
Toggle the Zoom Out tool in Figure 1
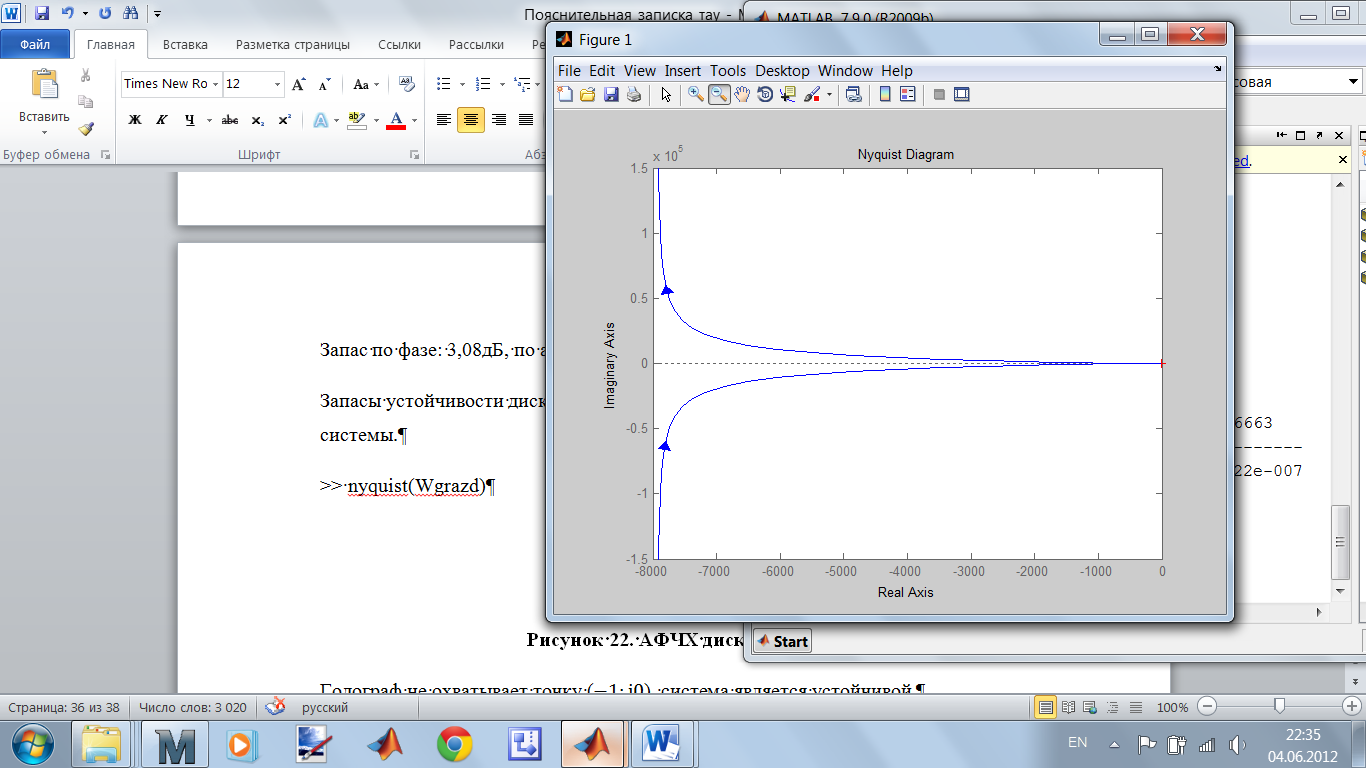click(719, 95)
